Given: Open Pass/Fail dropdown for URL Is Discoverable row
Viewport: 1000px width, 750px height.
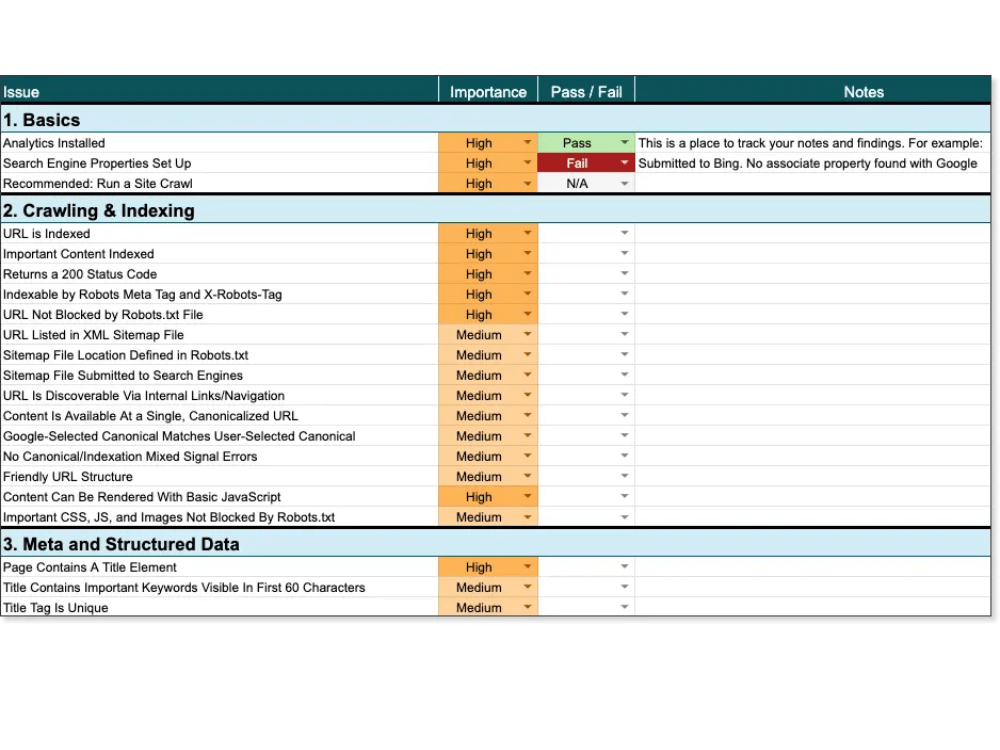Looking at the screenshot, I should coord(624,395).
